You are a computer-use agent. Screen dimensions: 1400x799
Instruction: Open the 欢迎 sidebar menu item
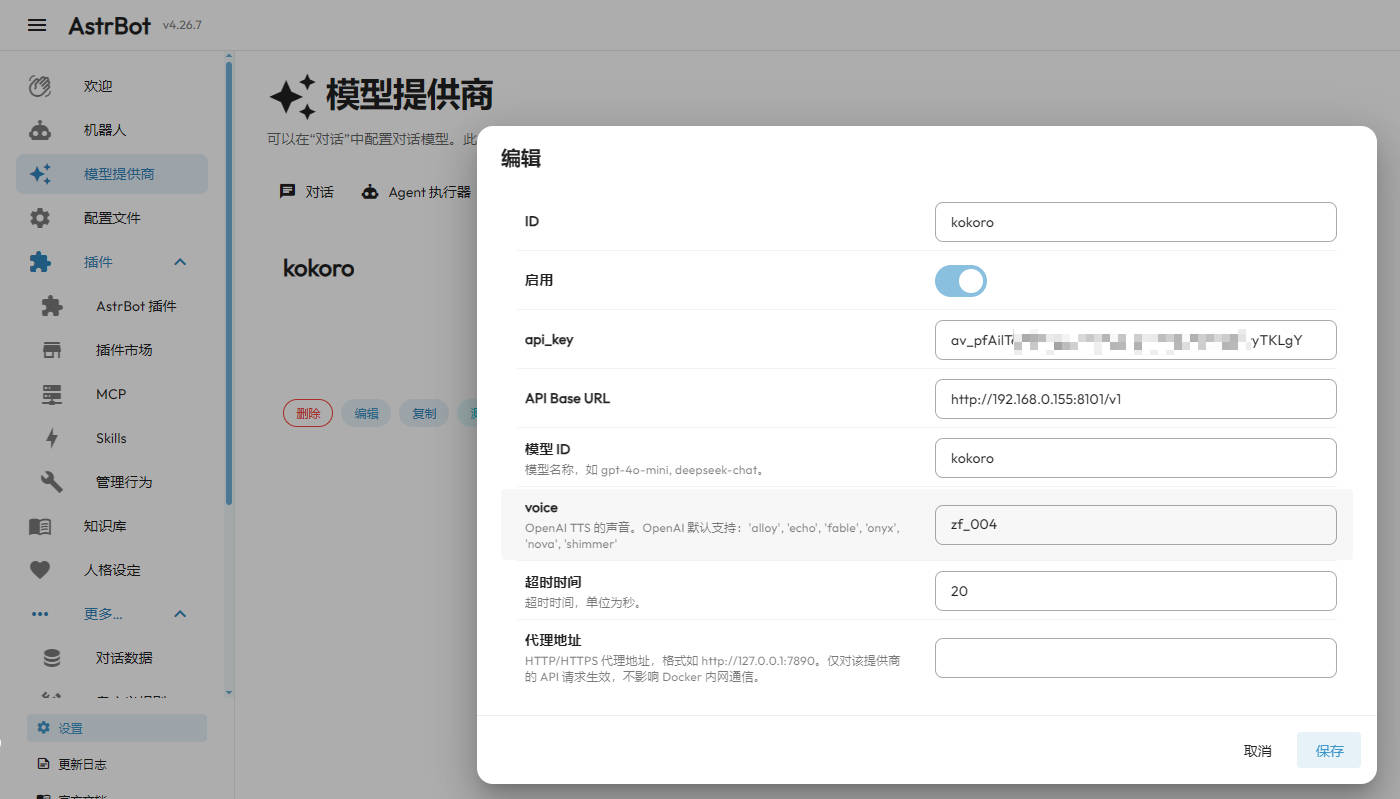point(112,86)
